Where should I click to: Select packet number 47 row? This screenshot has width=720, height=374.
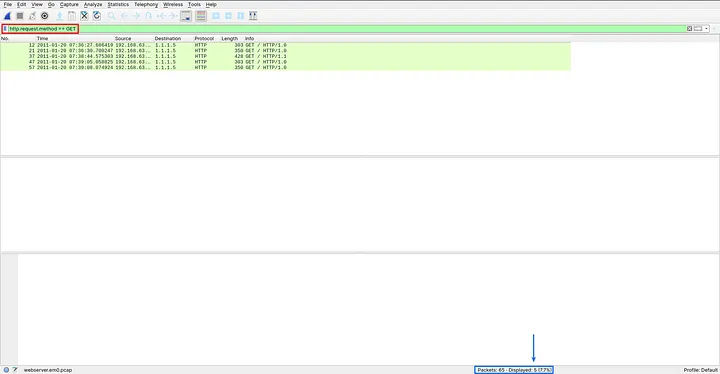coord(285,62)
